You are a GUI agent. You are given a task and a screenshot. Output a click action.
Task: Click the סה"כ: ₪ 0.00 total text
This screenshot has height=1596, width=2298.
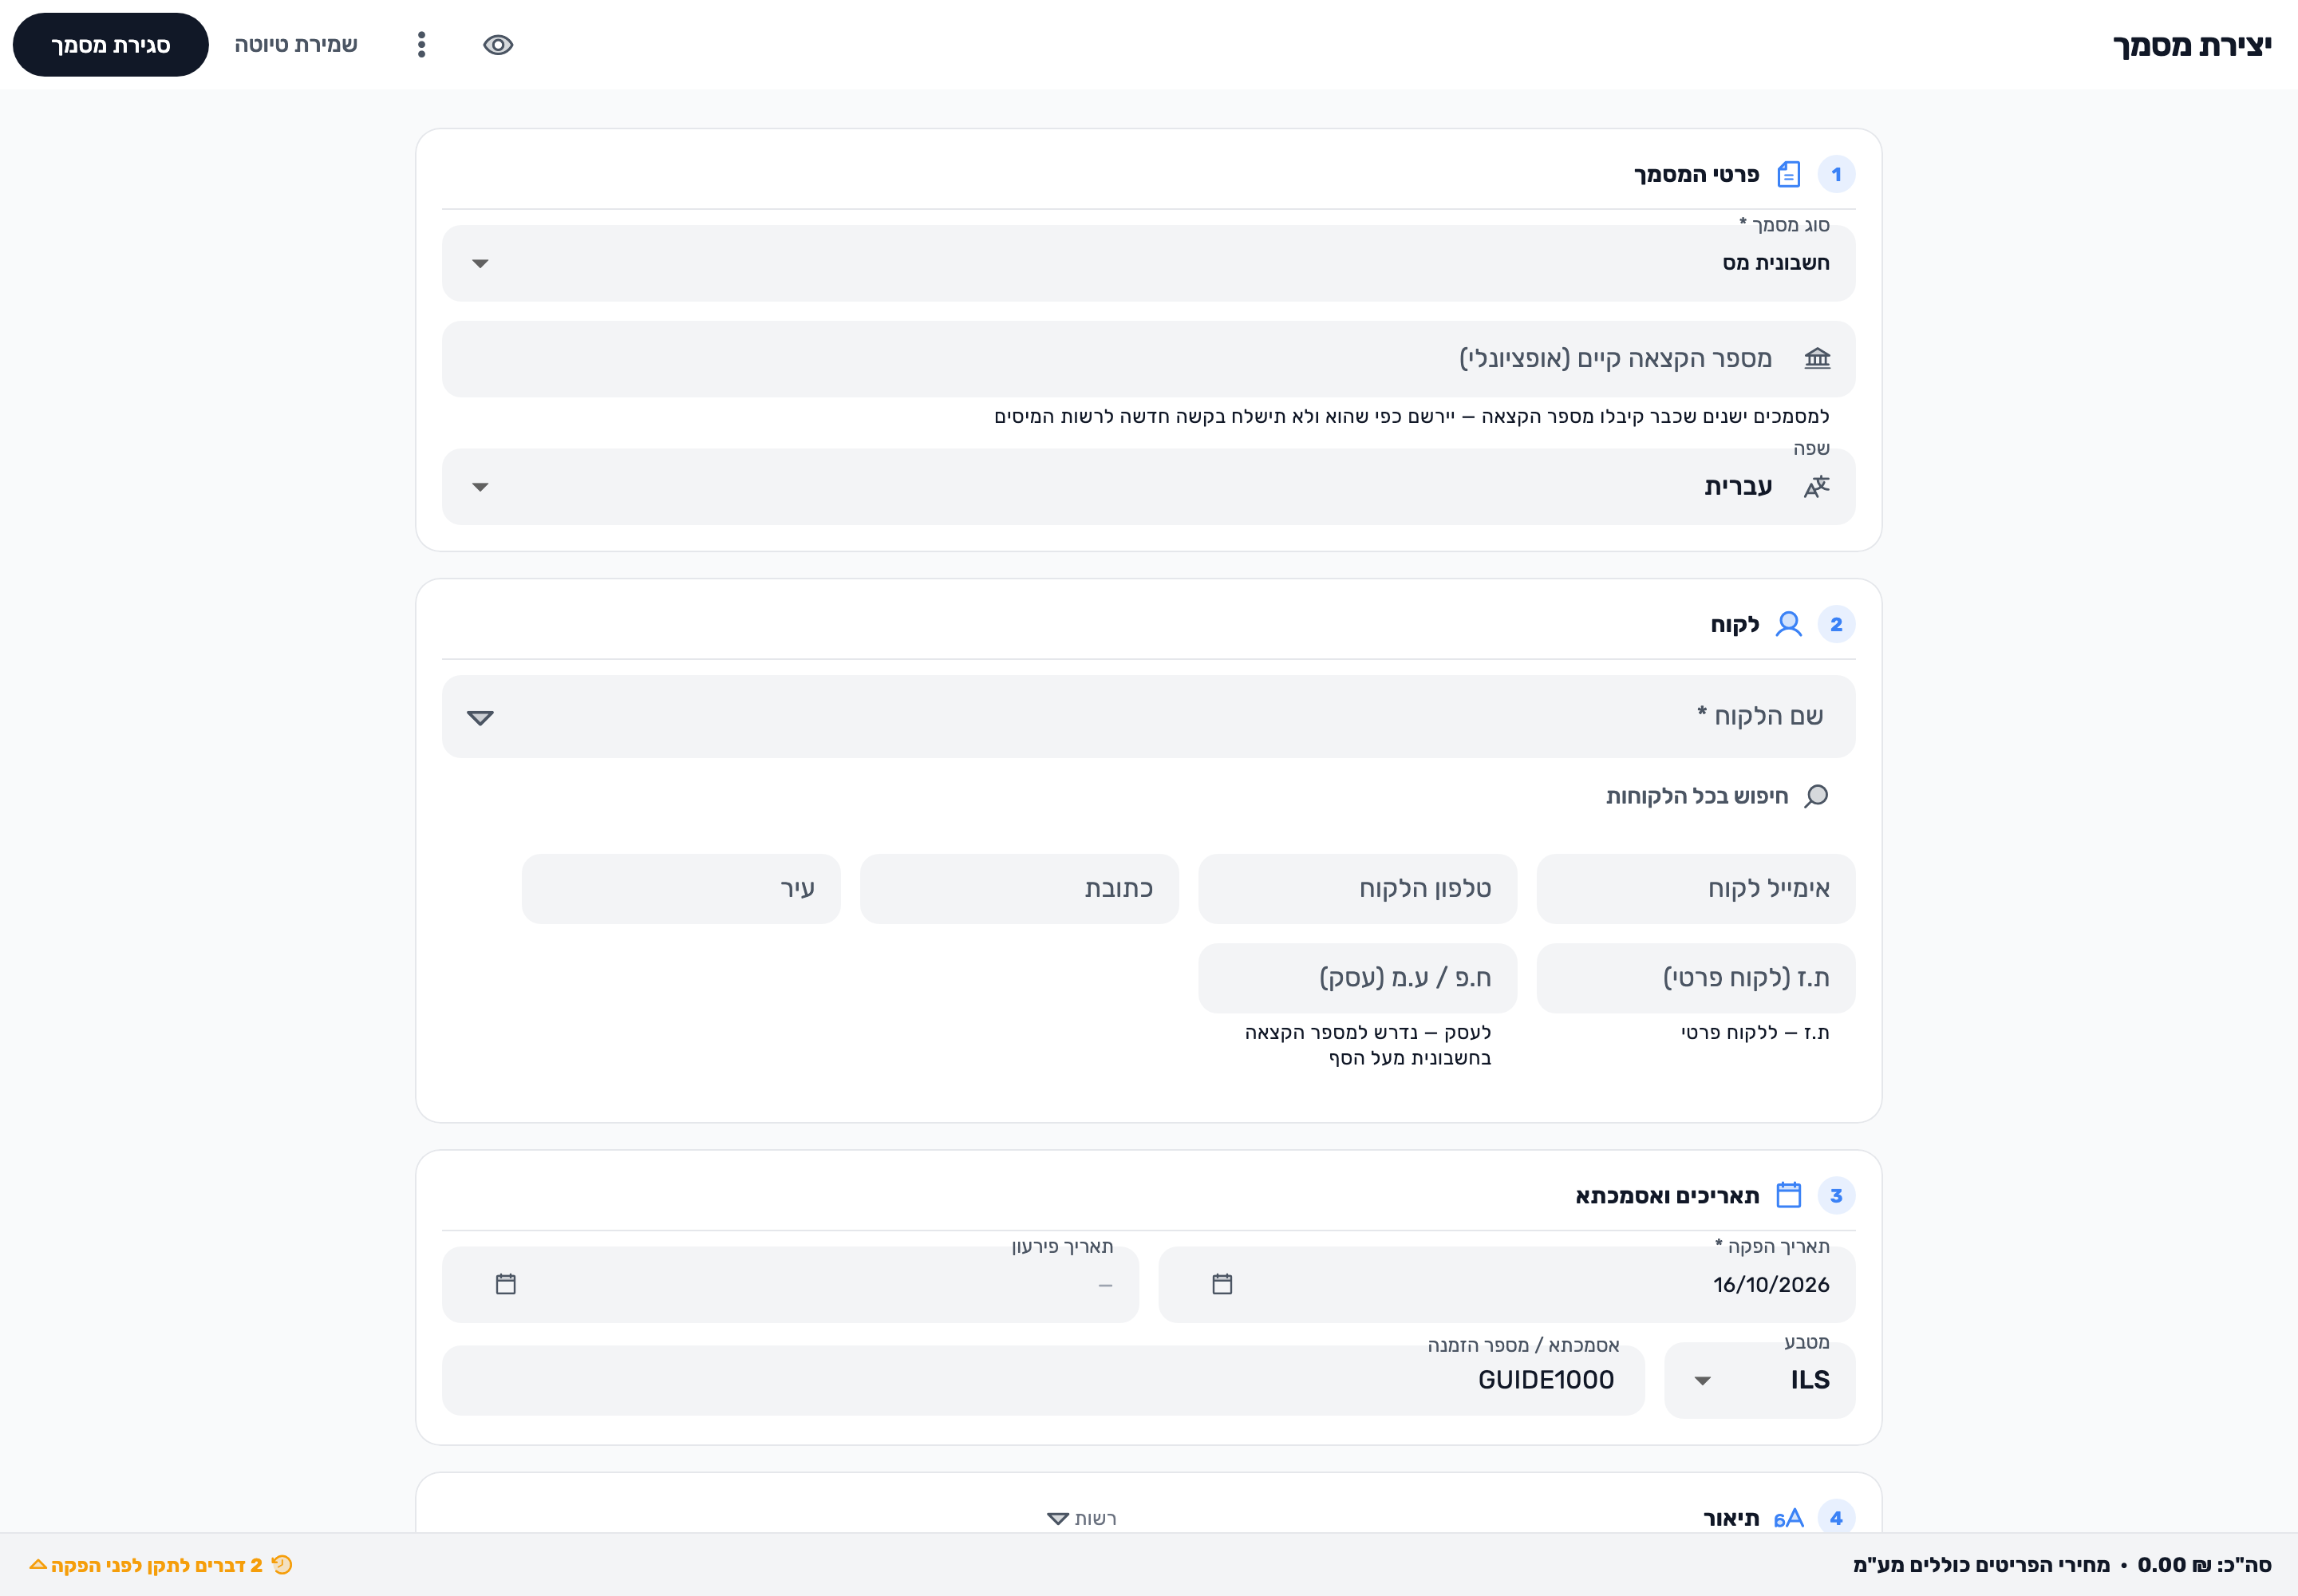tap(2204, 1565)
